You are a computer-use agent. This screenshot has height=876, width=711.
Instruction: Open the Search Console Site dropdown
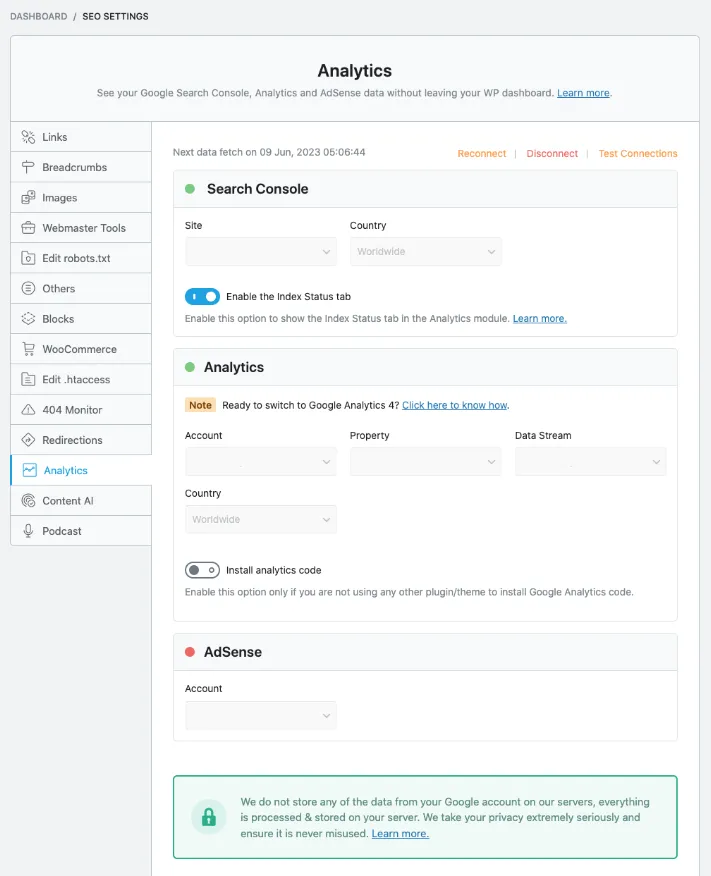(260, 252)
